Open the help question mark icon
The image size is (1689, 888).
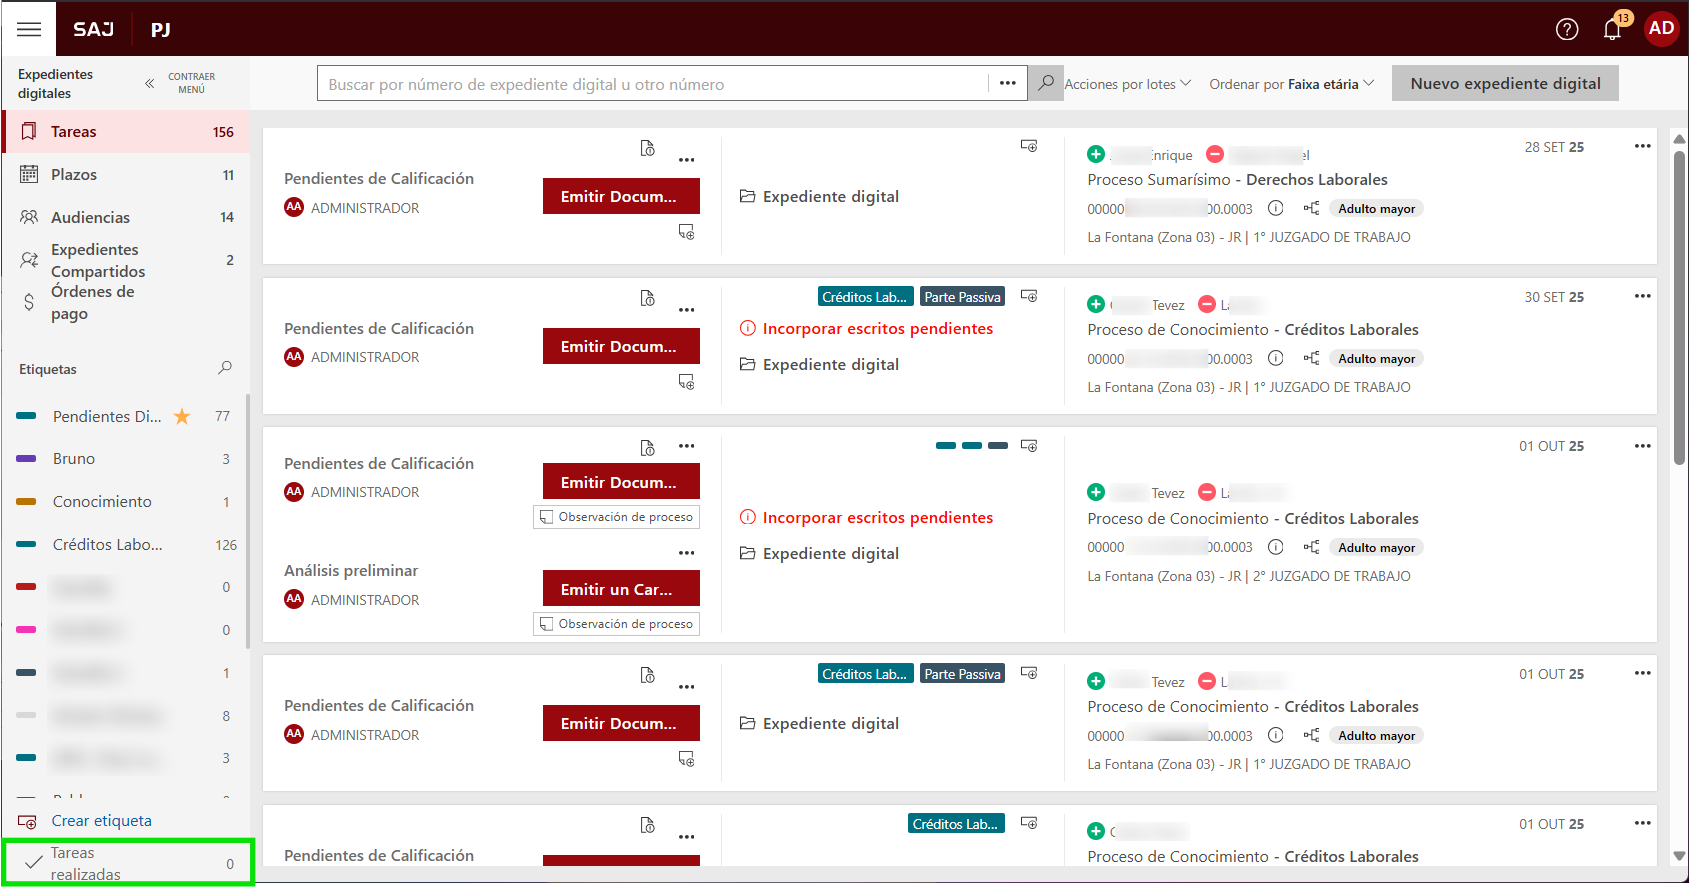[1567, 29]
